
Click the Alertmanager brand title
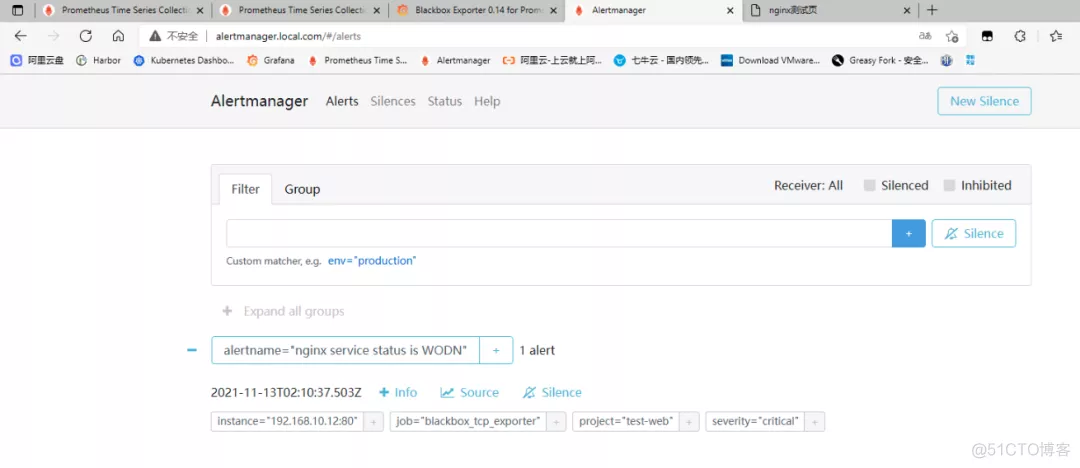click(x=259, y=101)
